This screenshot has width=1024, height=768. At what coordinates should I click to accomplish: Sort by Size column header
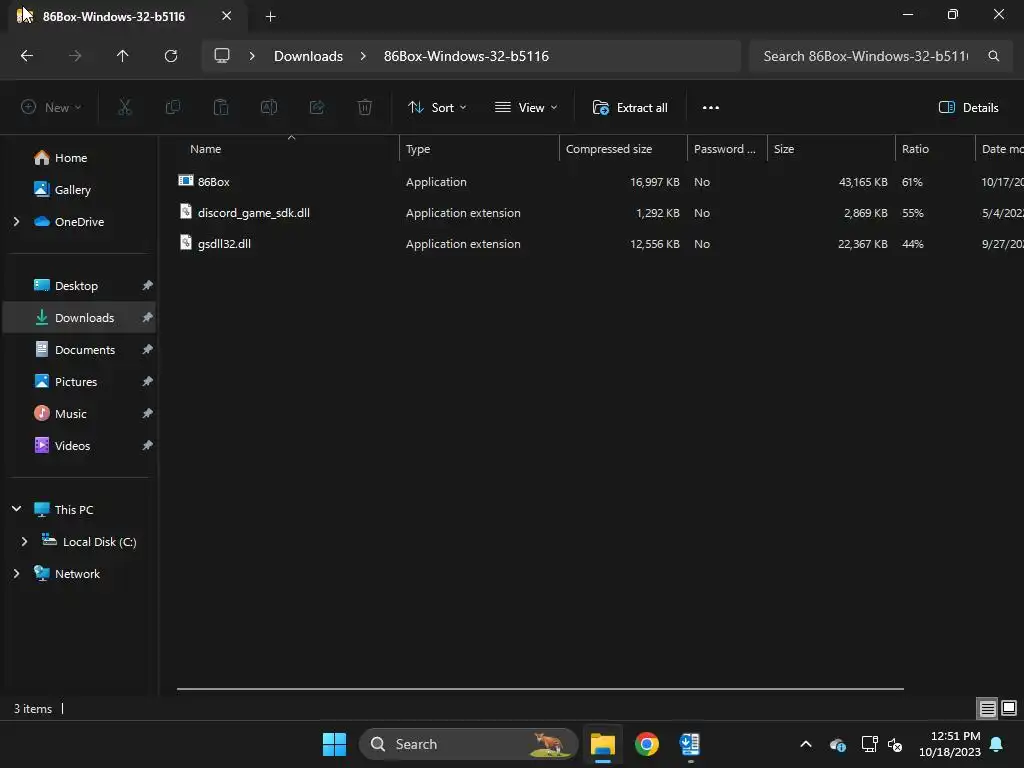(831, 149)
